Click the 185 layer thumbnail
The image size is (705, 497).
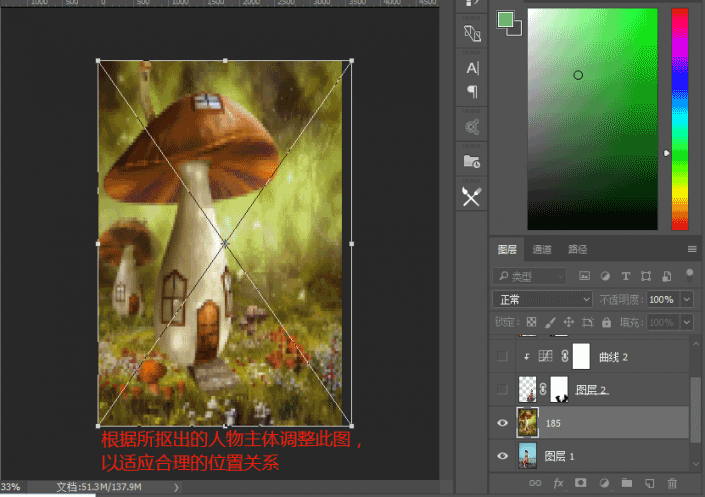tap(527, 423)
